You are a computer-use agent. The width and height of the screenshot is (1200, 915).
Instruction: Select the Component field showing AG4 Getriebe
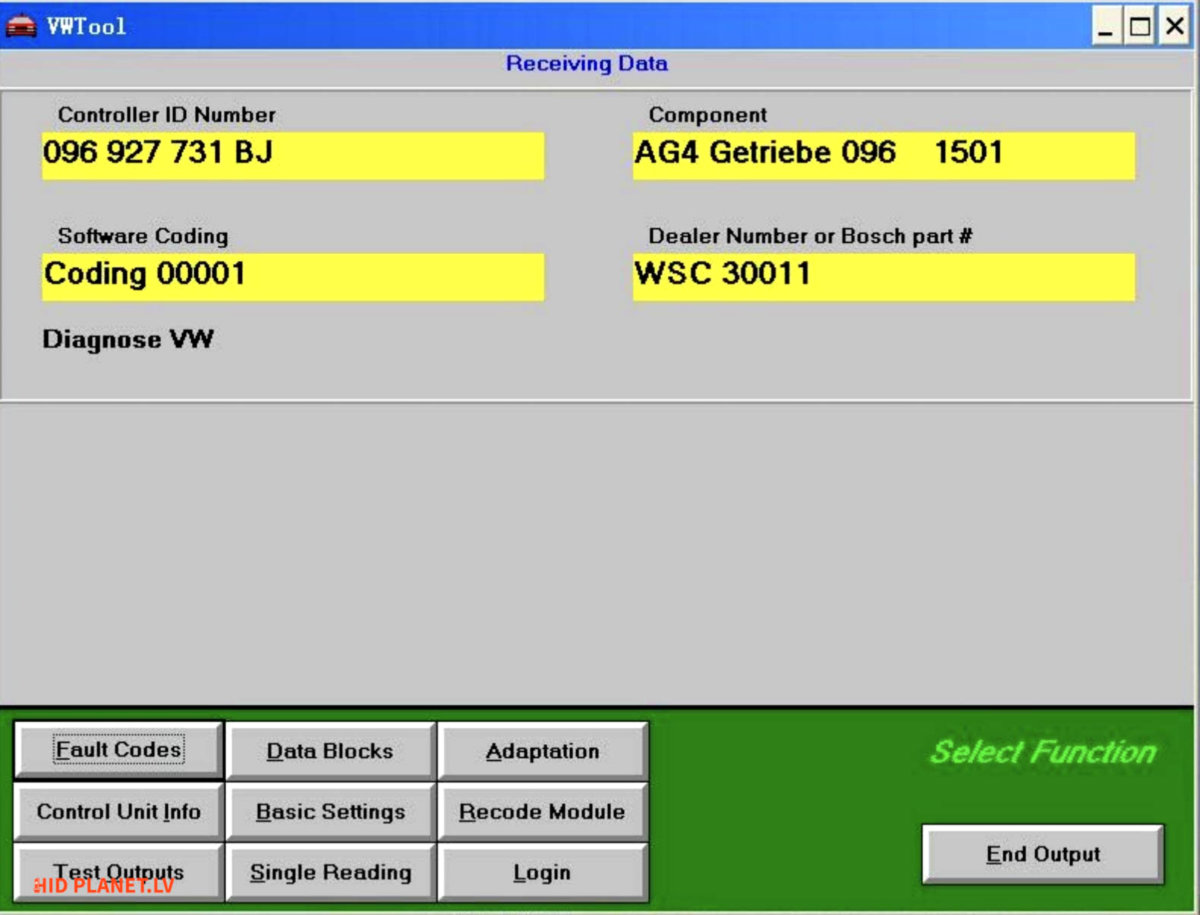pyautogui.click(x=882, y=155)
